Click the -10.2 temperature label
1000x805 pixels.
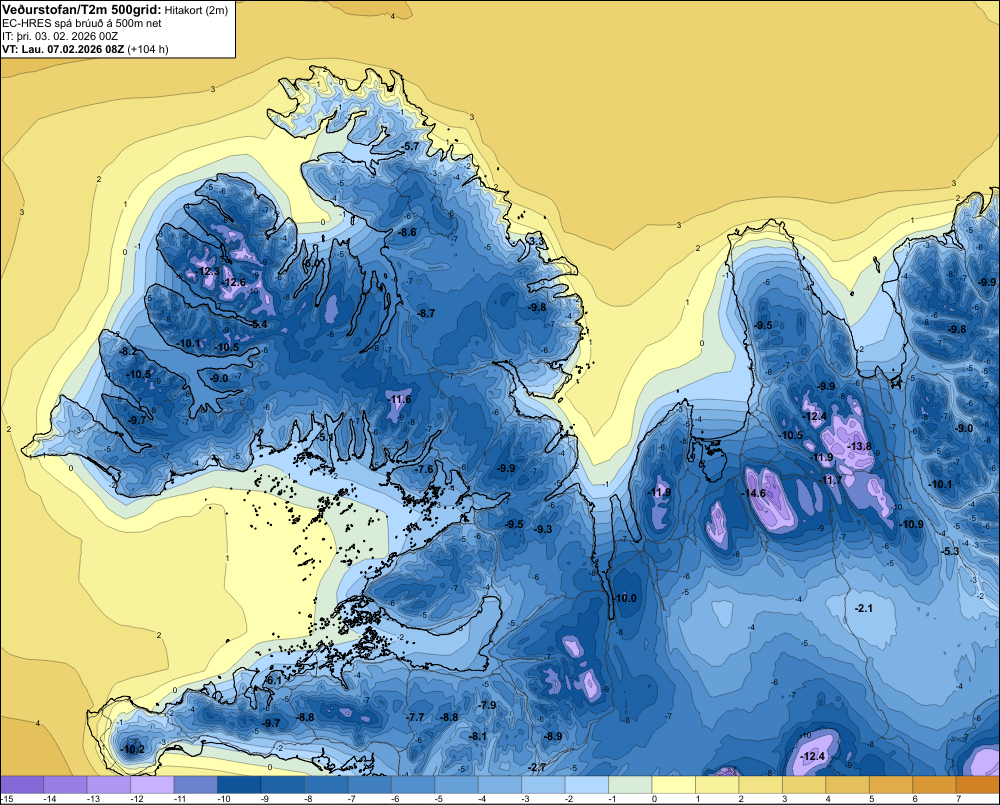pos(132,750)
